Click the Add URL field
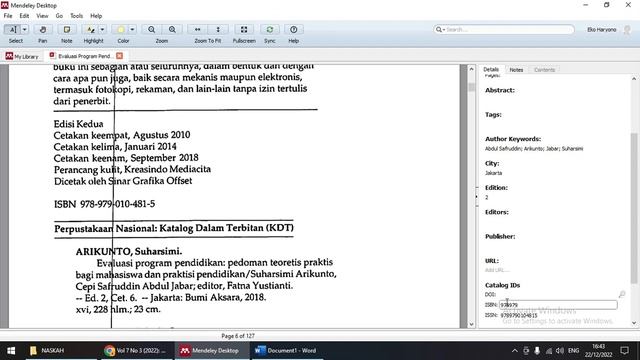This screenshot has width=640, height=360. coord(497,270)
